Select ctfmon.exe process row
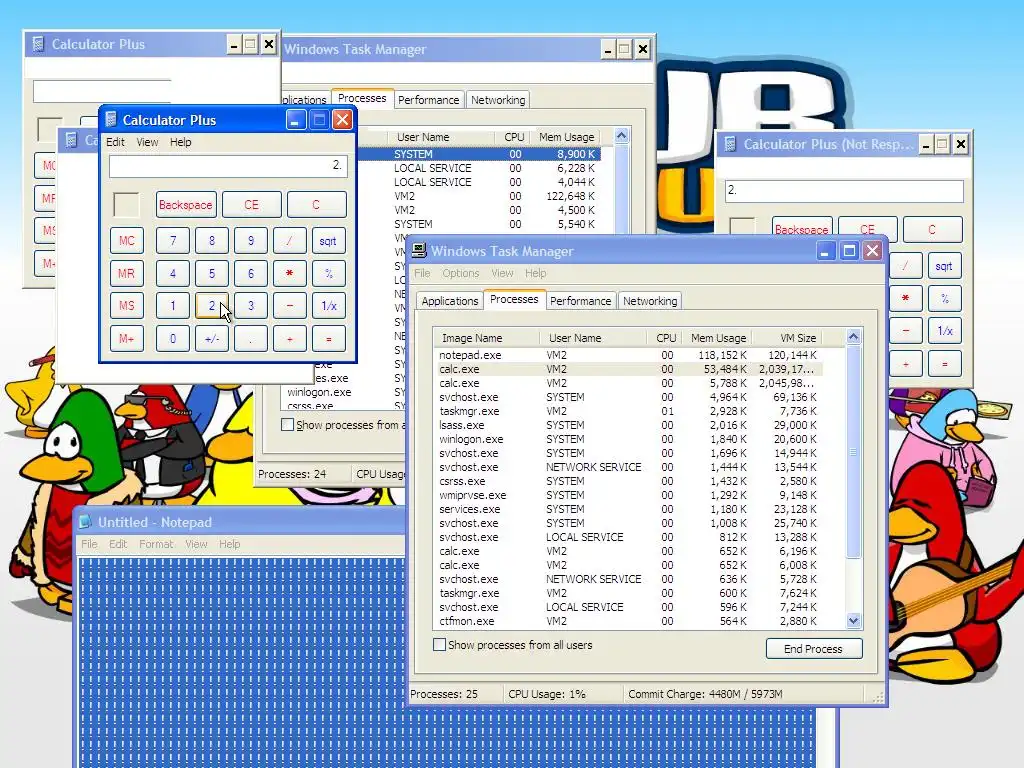Image resolution: width=1024 pixels, height=768 pixels. click(x=628, y=621)
